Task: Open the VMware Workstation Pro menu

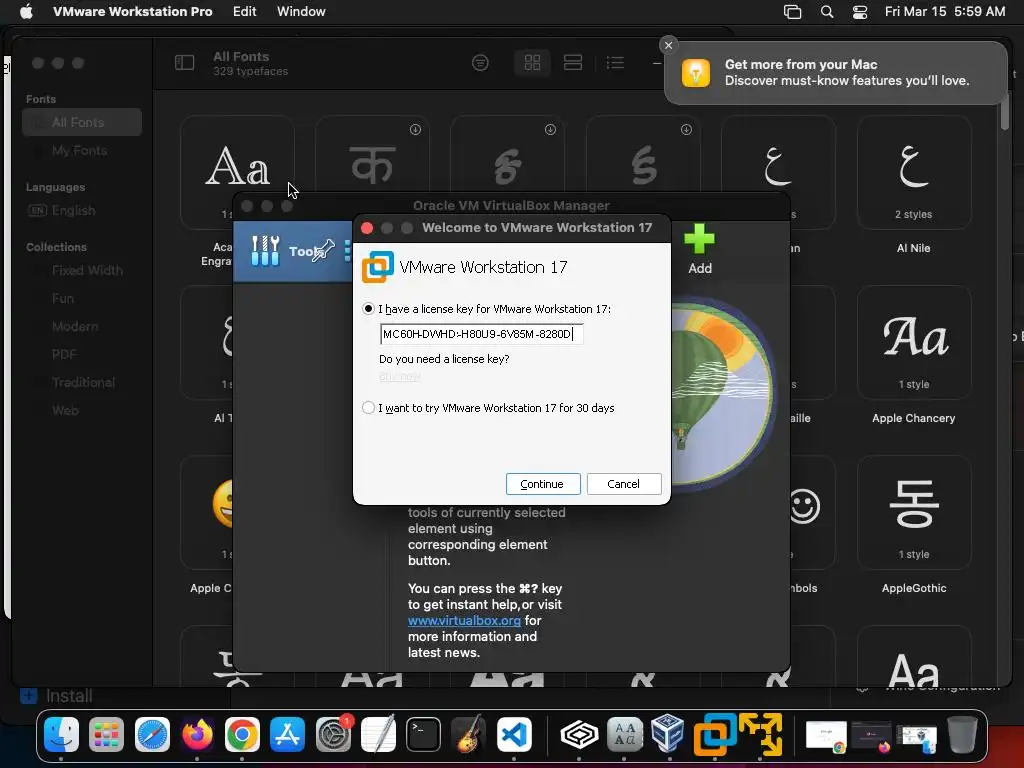Action: [133, 11]
